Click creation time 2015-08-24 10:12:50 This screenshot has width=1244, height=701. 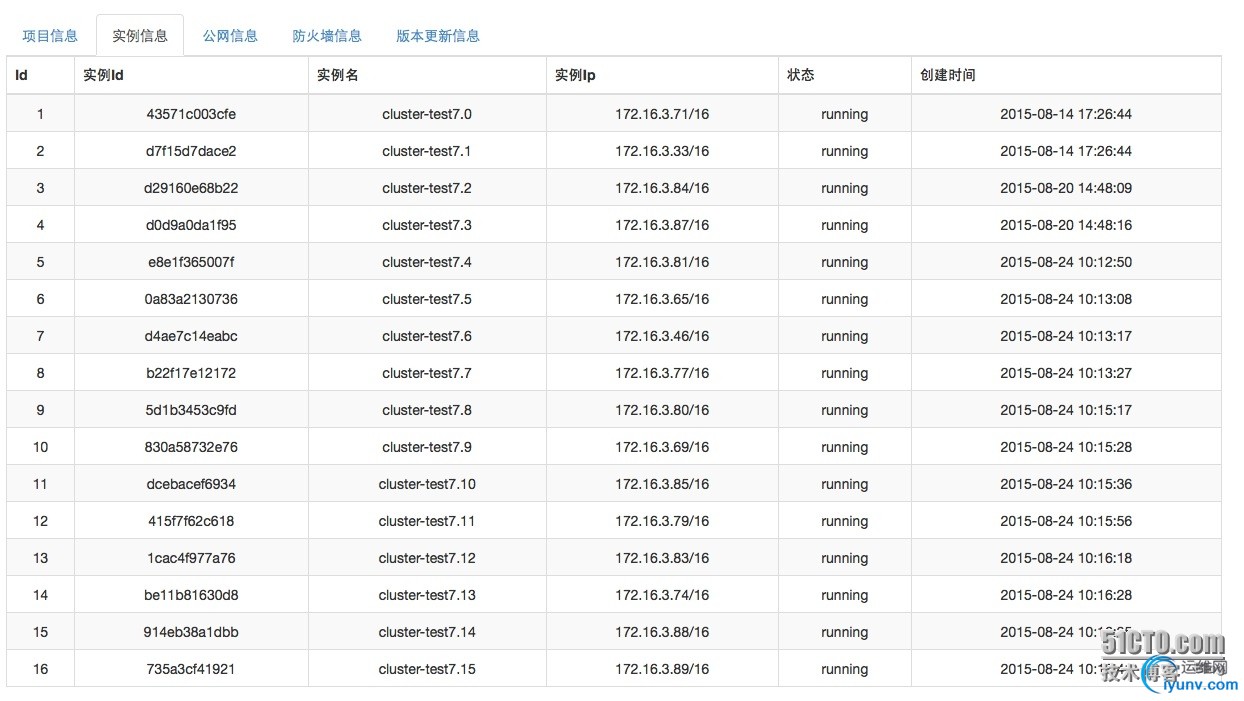[1066, 262]
